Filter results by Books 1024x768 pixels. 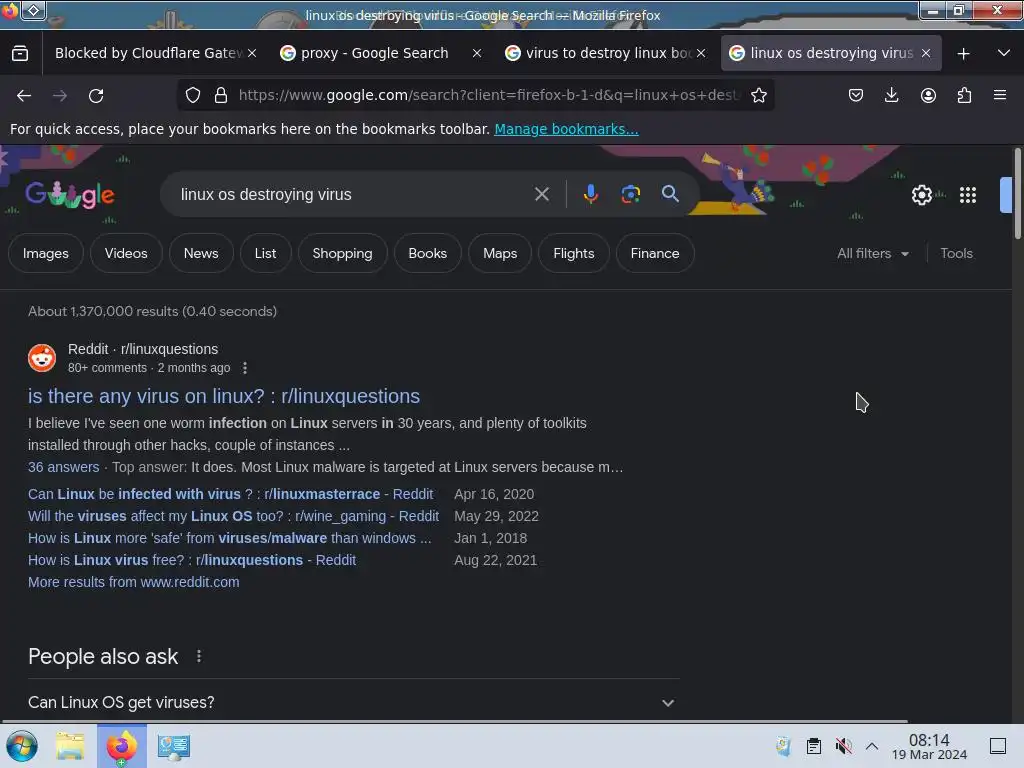pyautogui.click(x=428, y=253)
